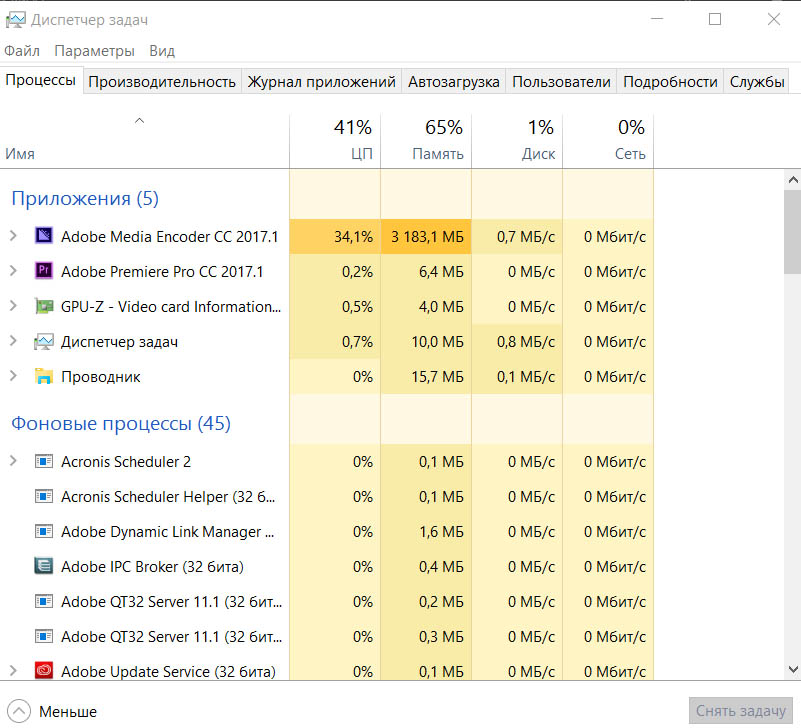Click the 0,5% CPU cell
801x728 pixels.
pyautogui.click(x=335, y=307)
